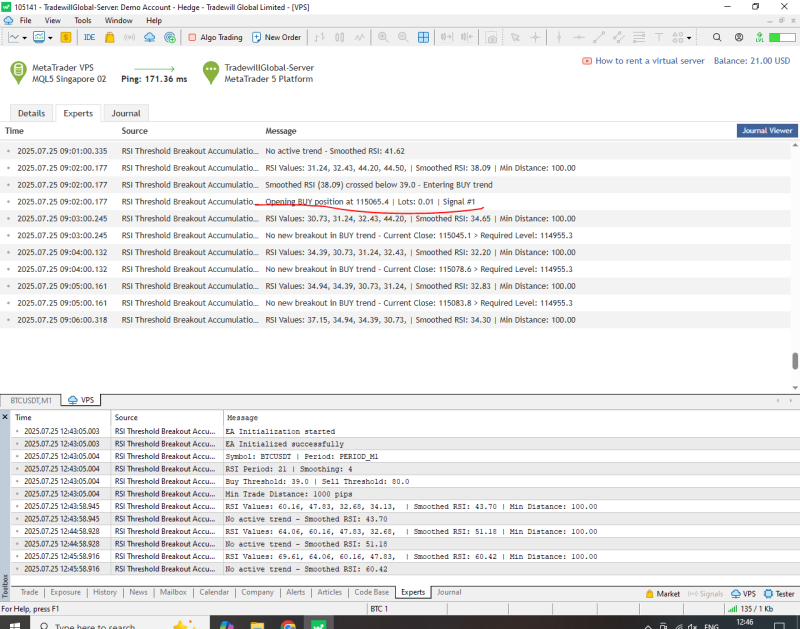Viewport: 800px width, 629px height.
Task: Select the text label tool
Action: point(659,37)
